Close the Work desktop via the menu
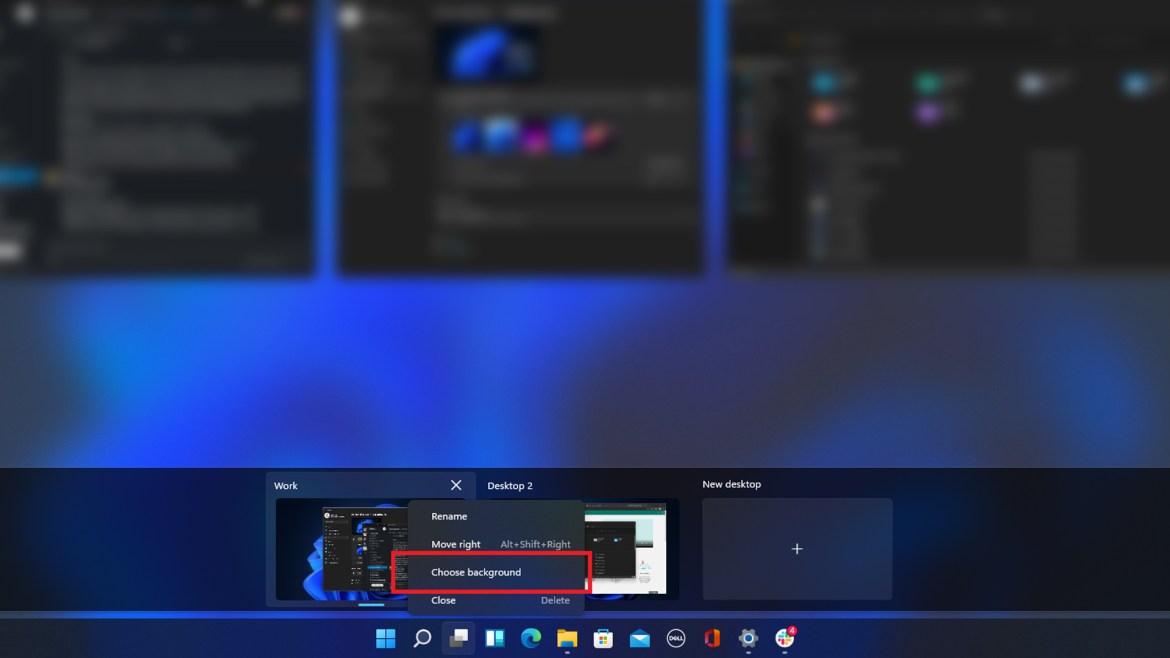Image resolution: width=1170 pixels, height=658 pixels. (443, 600)
